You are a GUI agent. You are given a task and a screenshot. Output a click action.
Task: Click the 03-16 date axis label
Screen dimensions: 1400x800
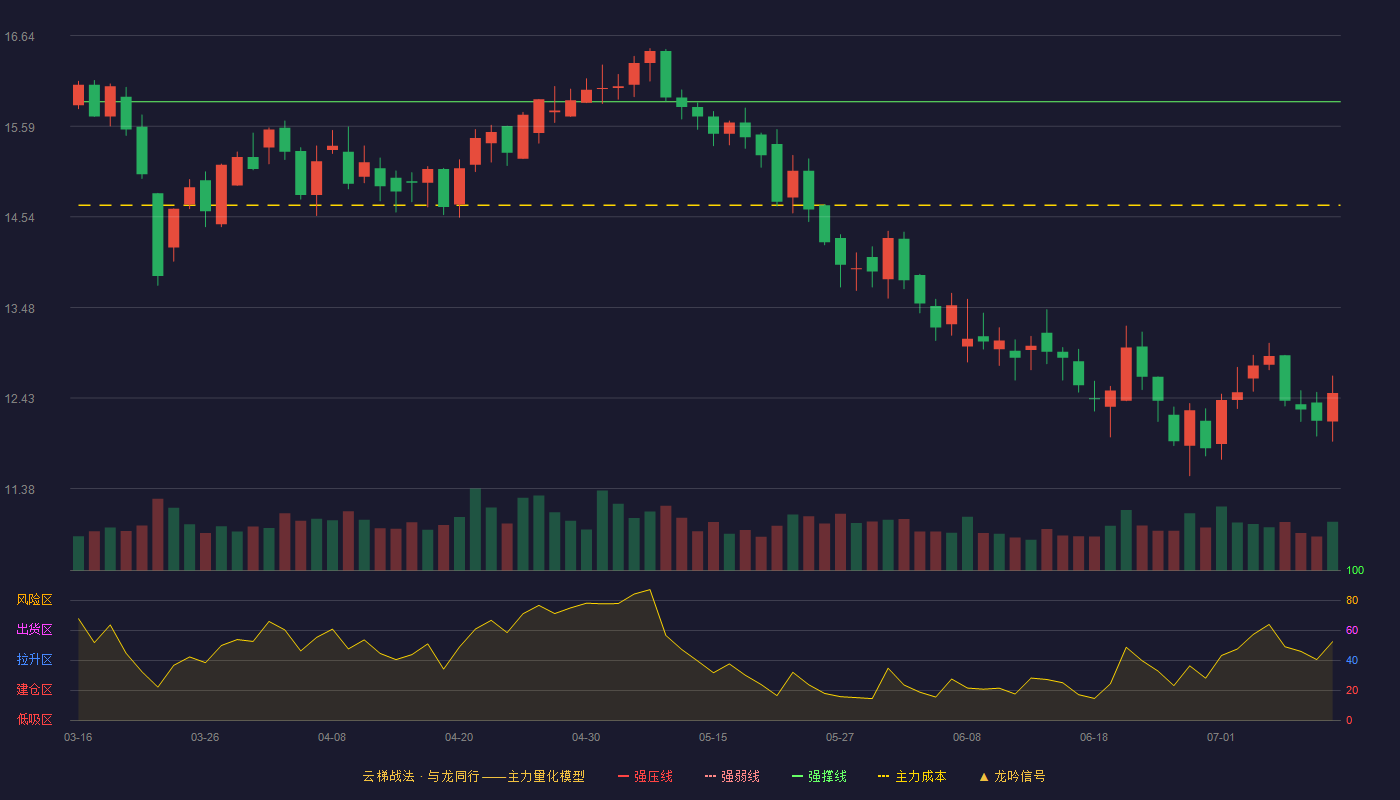tap(78, 737)
